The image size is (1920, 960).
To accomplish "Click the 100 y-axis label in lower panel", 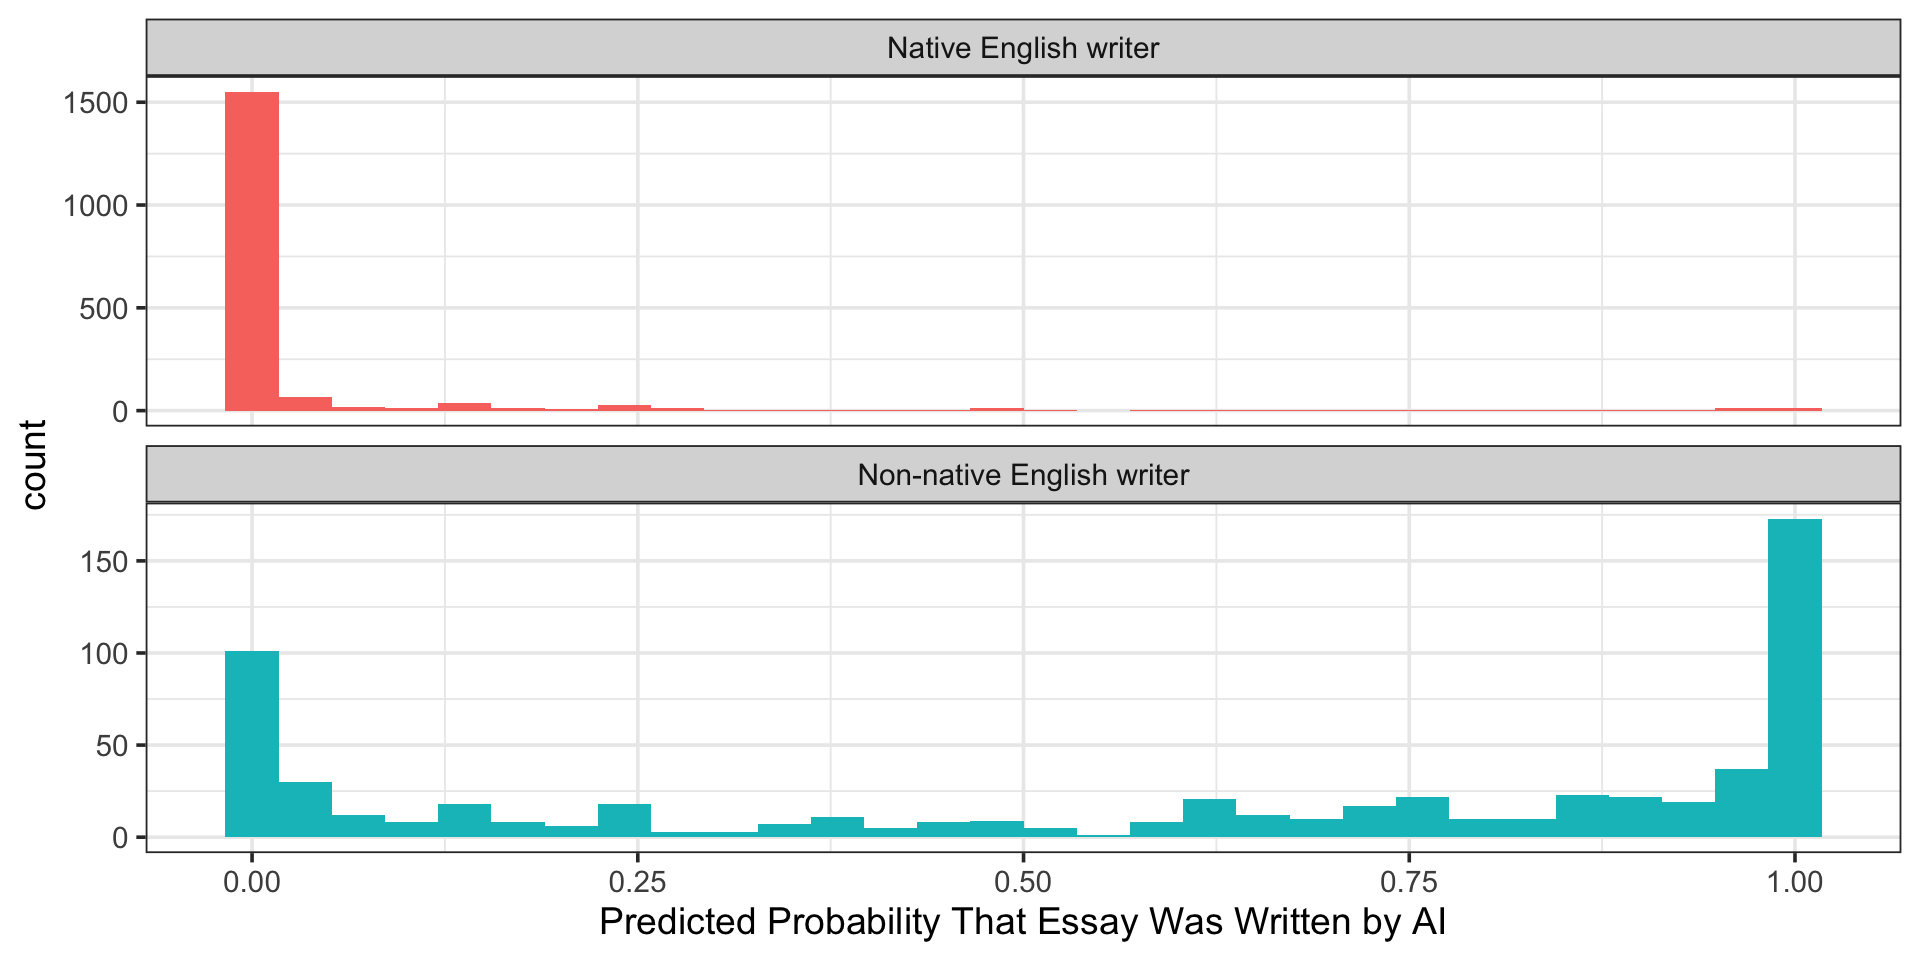I will [106, 653].
